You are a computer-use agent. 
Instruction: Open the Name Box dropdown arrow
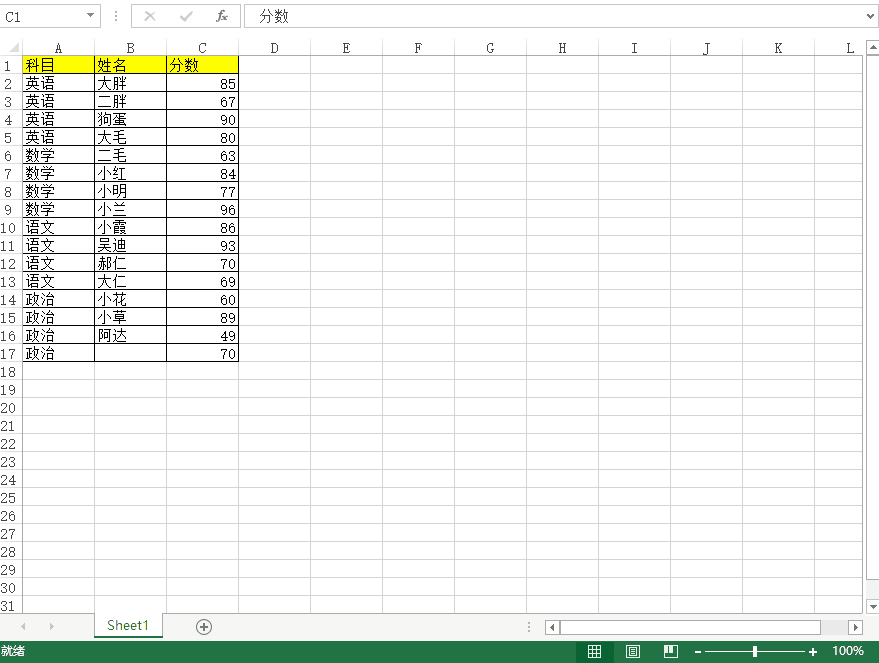pos(90,16)
